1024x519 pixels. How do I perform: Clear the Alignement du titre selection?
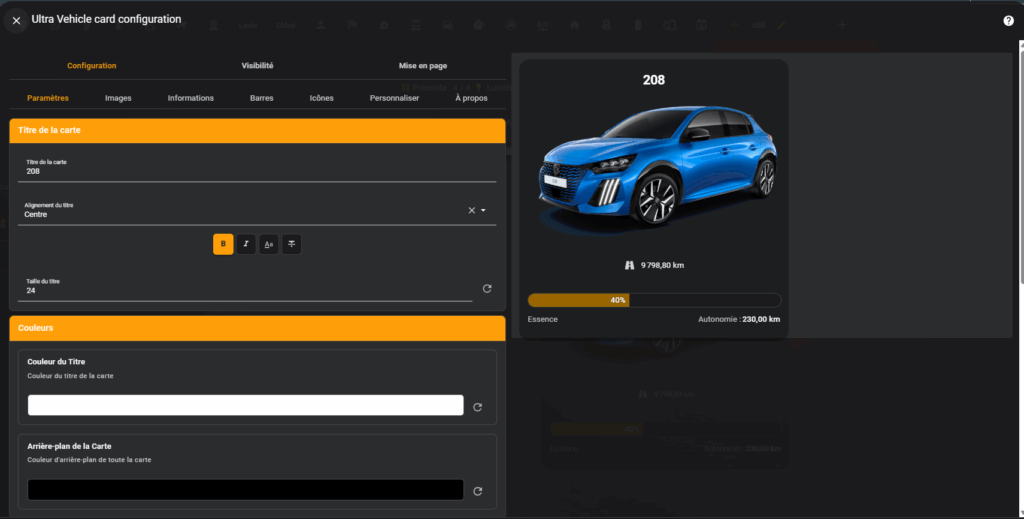pos(471,210)
